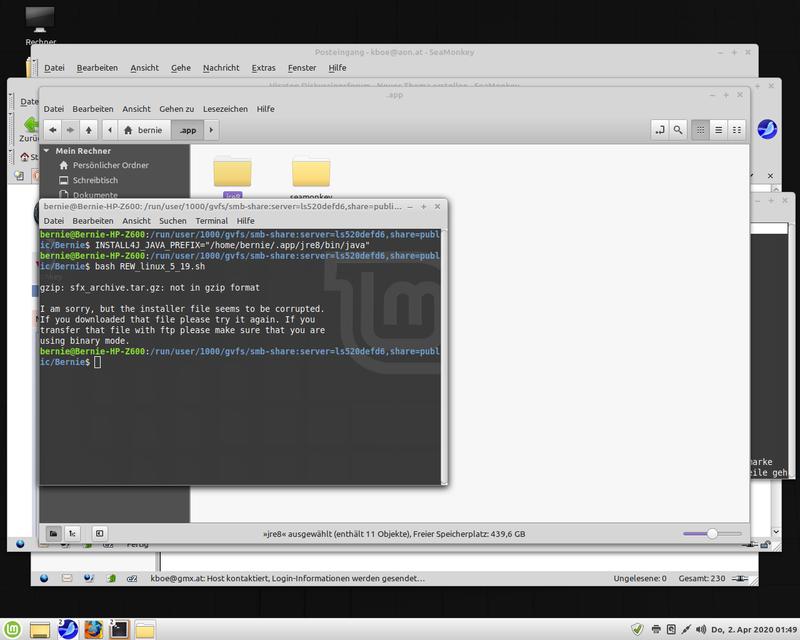
Task: Open the Linux Mint start menu
Action: (x=12, y=630)
